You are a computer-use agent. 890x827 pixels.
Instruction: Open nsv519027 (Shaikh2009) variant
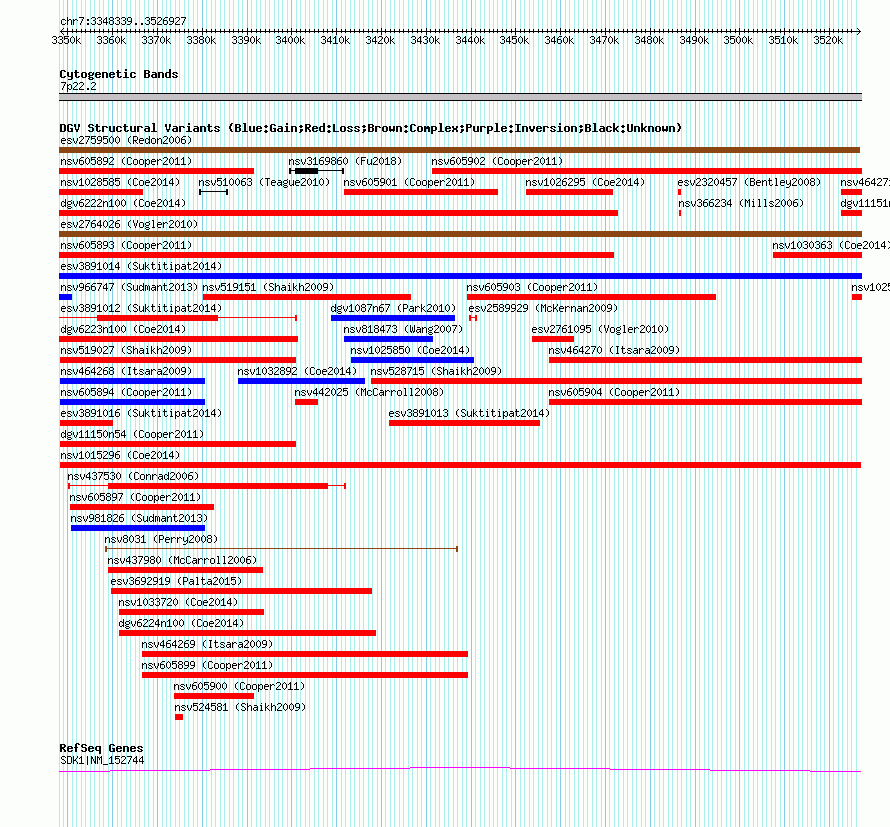click(126, 350)
